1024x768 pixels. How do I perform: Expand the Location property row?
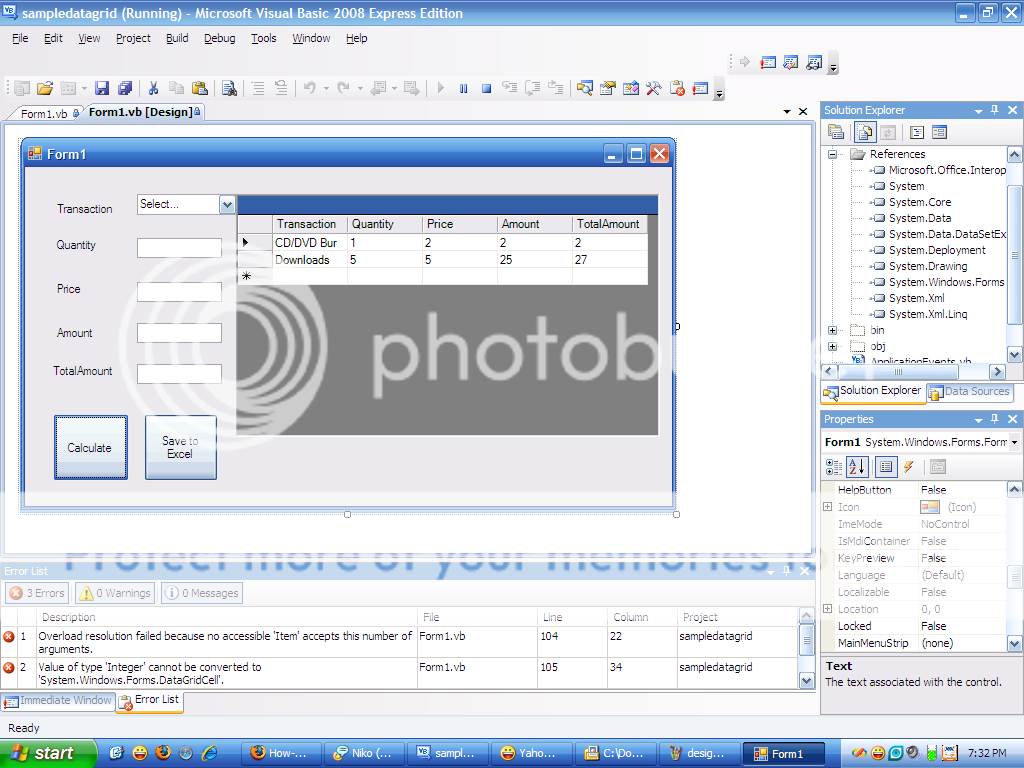[827, 609]
